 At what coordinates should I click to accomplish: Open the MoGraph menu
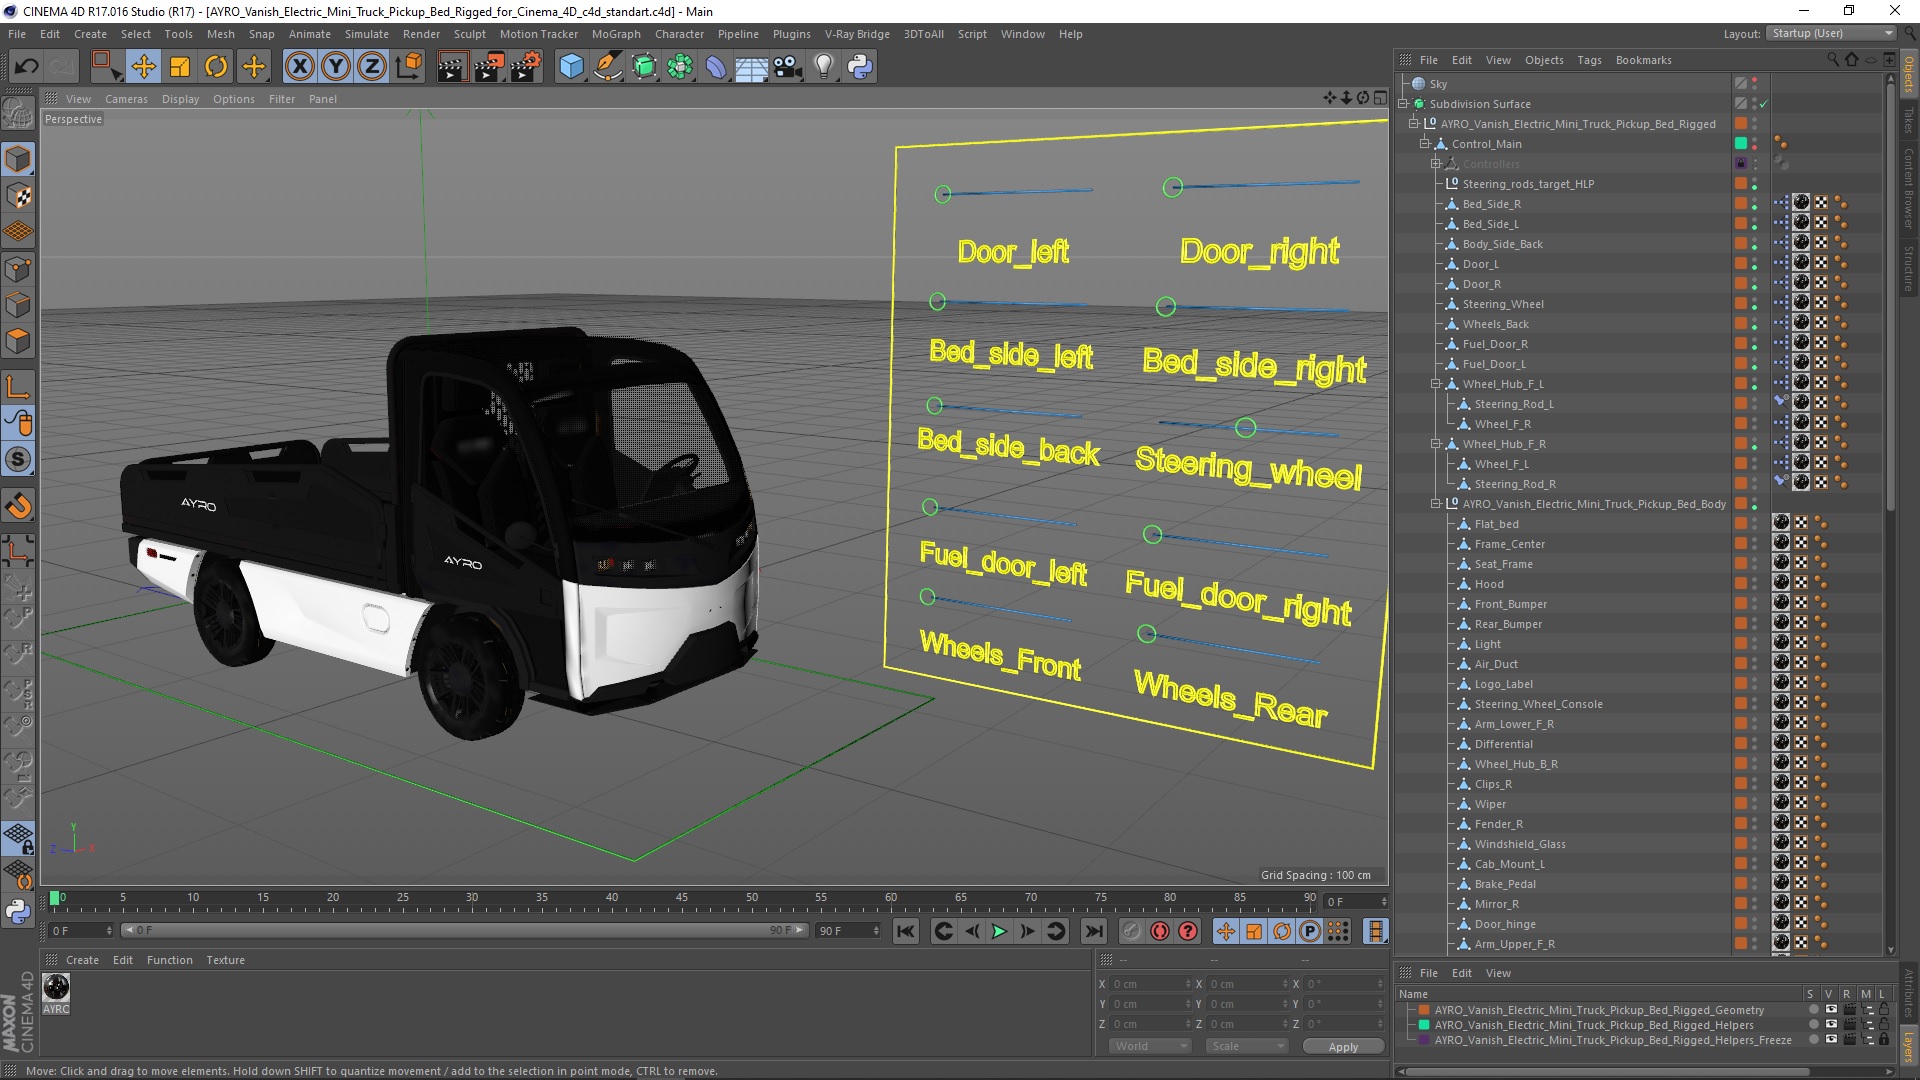pyautogui.click(x=616, y=34)
